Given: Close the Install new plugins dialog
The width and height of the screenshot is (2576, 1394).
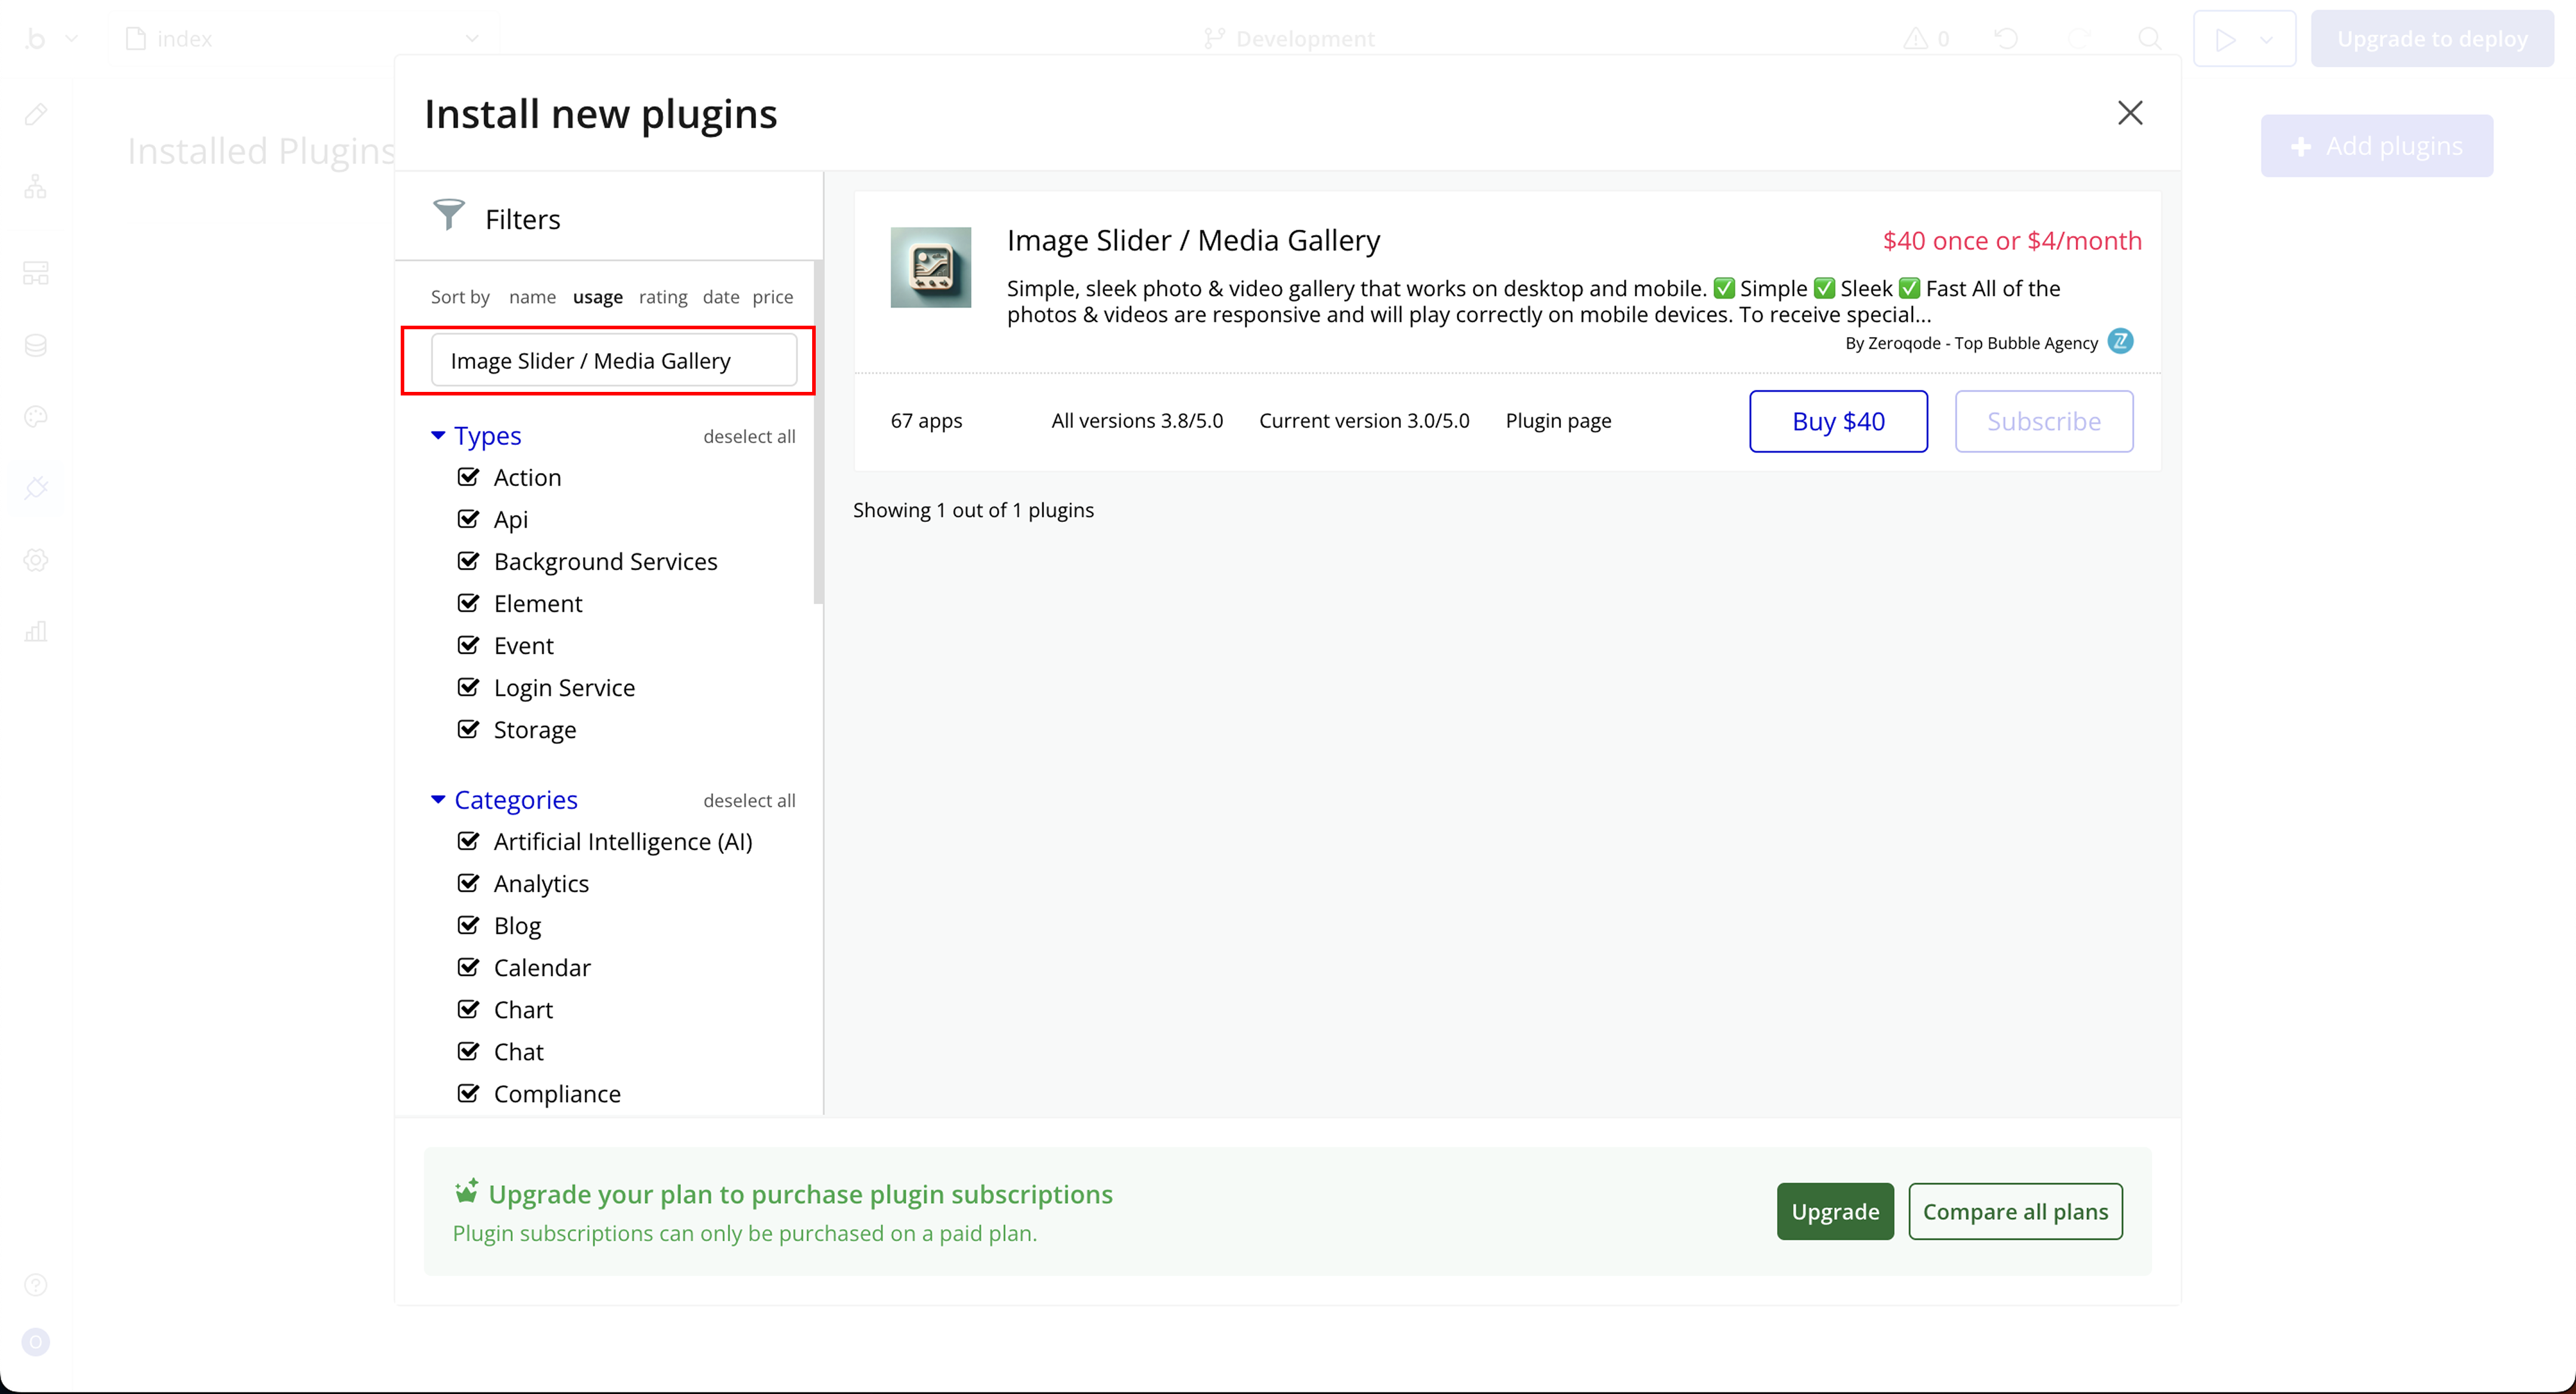Looking at the screenshot, I should (x=2129, y=113).
